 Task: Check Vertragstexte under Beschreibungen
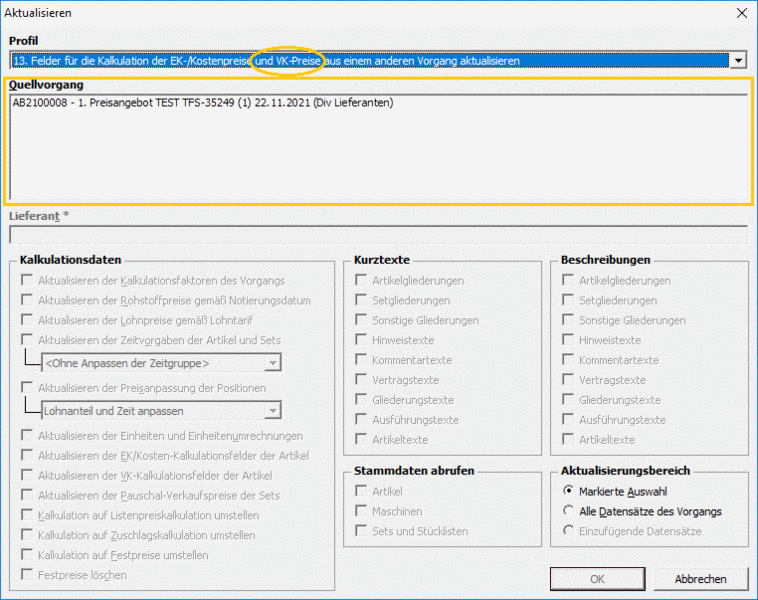tap(568, 380)
